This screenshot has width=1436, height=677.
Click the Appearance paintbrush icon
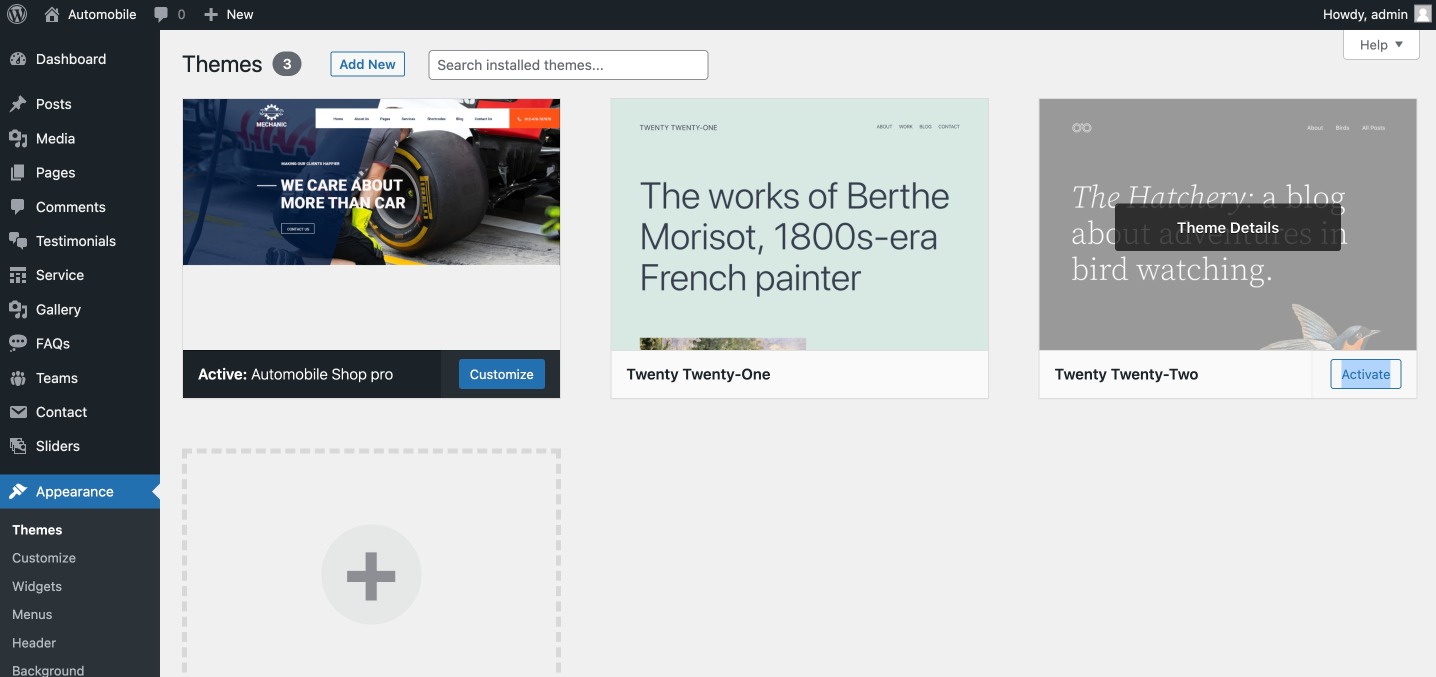click(x=18, y=491)
